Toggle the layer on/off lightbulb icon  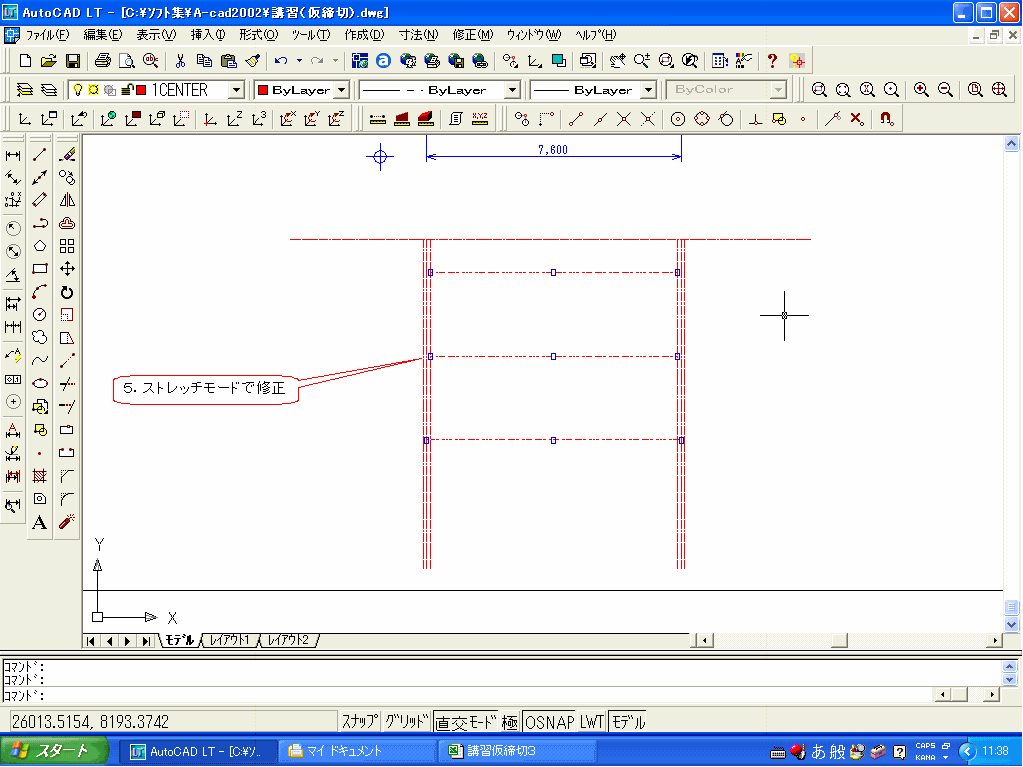78,90
